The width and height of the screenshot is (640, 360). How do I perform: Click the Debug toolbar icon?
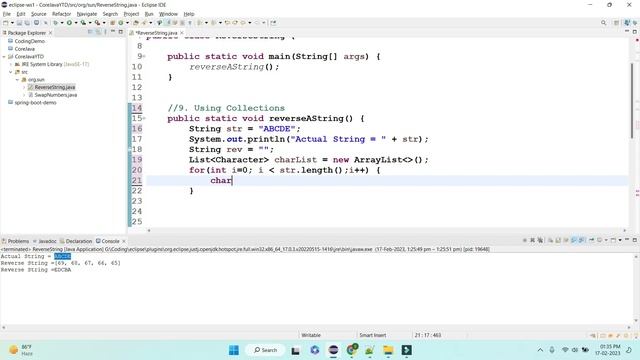(x=56, y=23)
